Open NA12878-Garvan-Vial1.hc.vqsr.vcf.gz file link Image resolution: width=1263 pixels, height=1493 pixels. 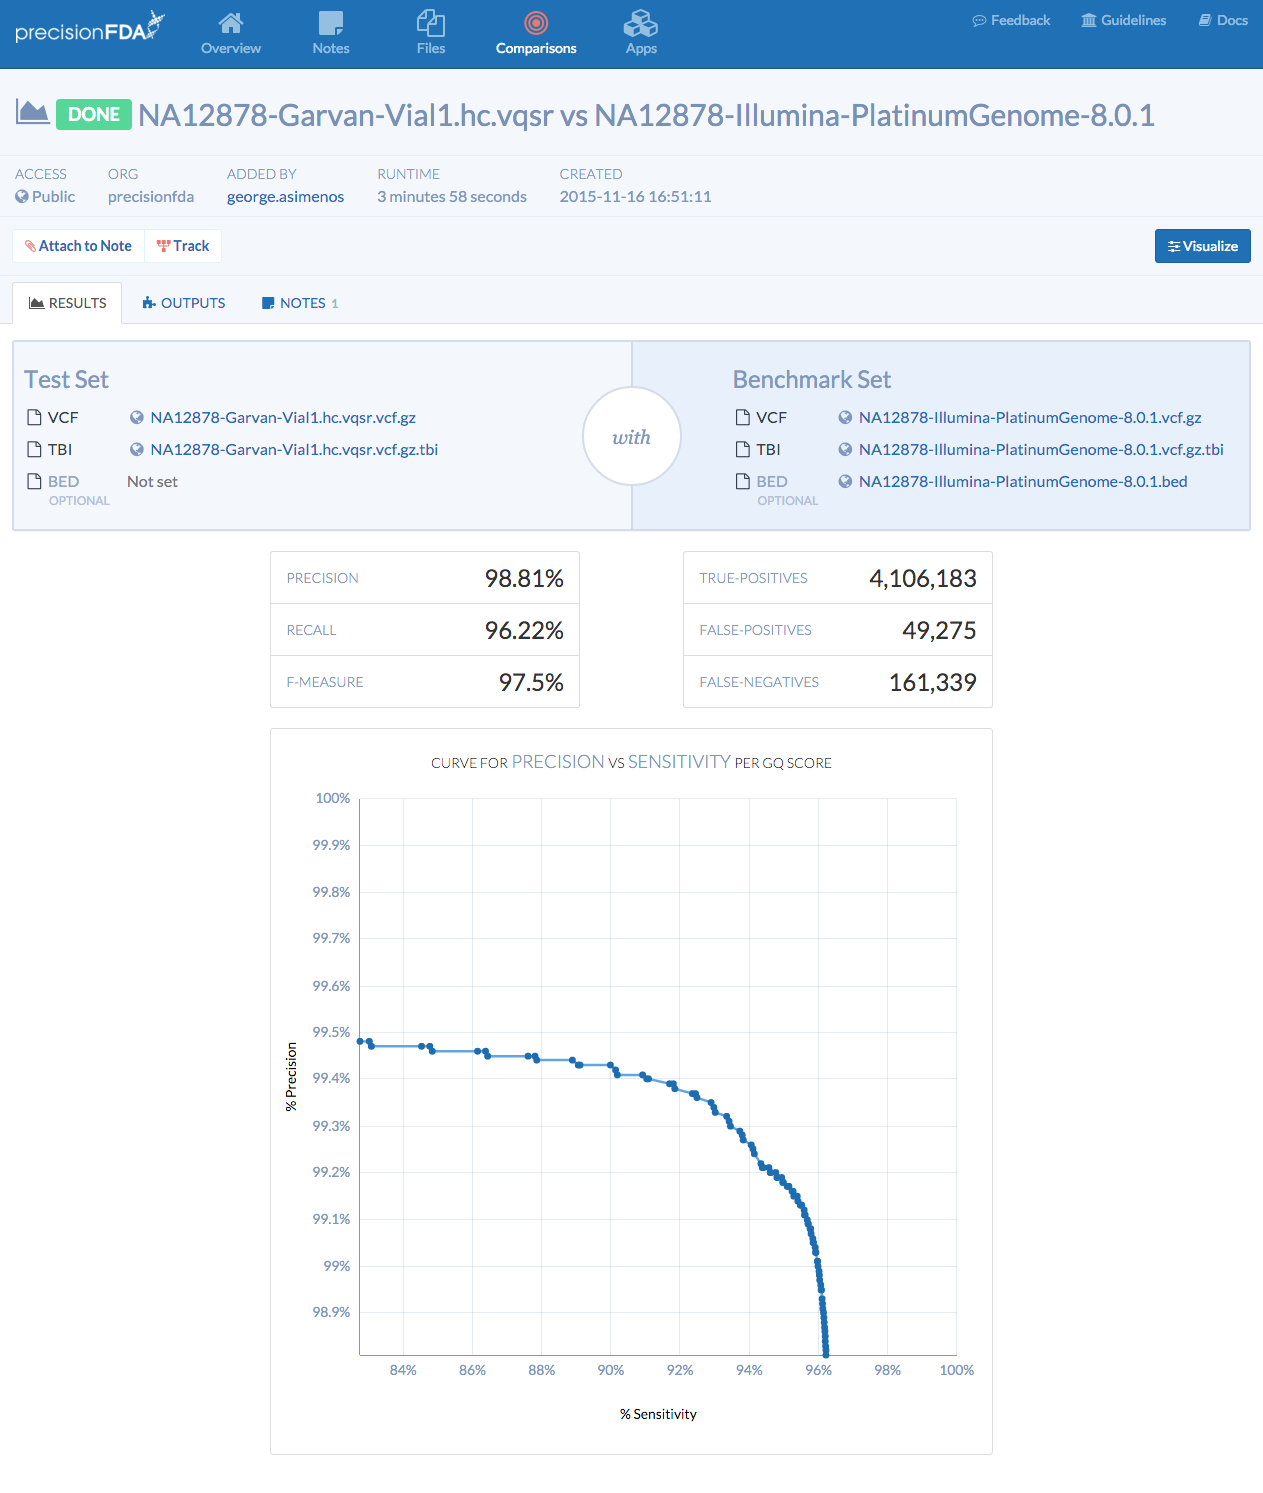pyautogui.click(x=283, y=418)
